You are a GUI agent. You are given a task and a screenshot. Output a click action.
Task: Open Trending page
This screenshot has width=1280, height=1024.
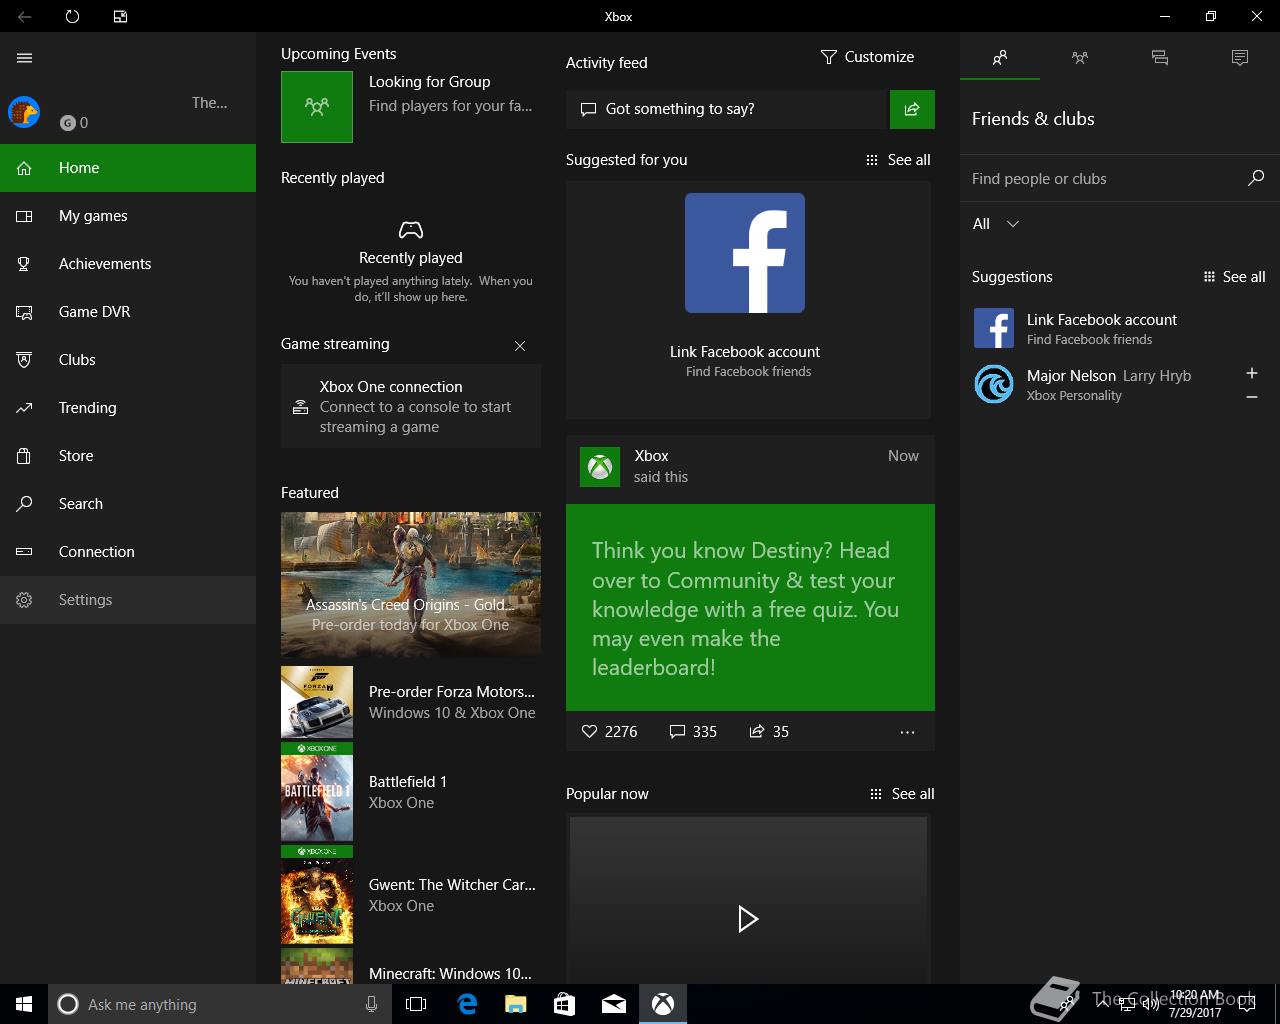(x=128, y=408)
